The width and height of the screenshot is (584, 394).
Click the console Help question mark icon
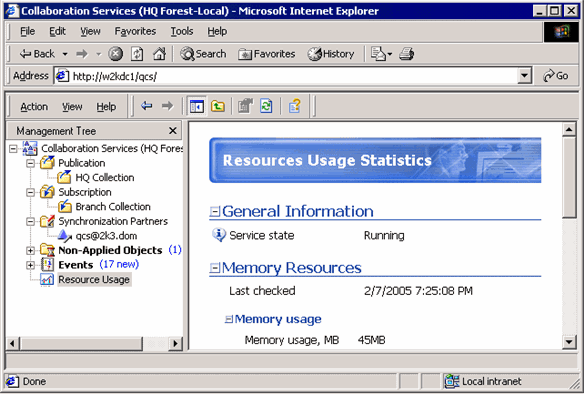coord(295,107)
